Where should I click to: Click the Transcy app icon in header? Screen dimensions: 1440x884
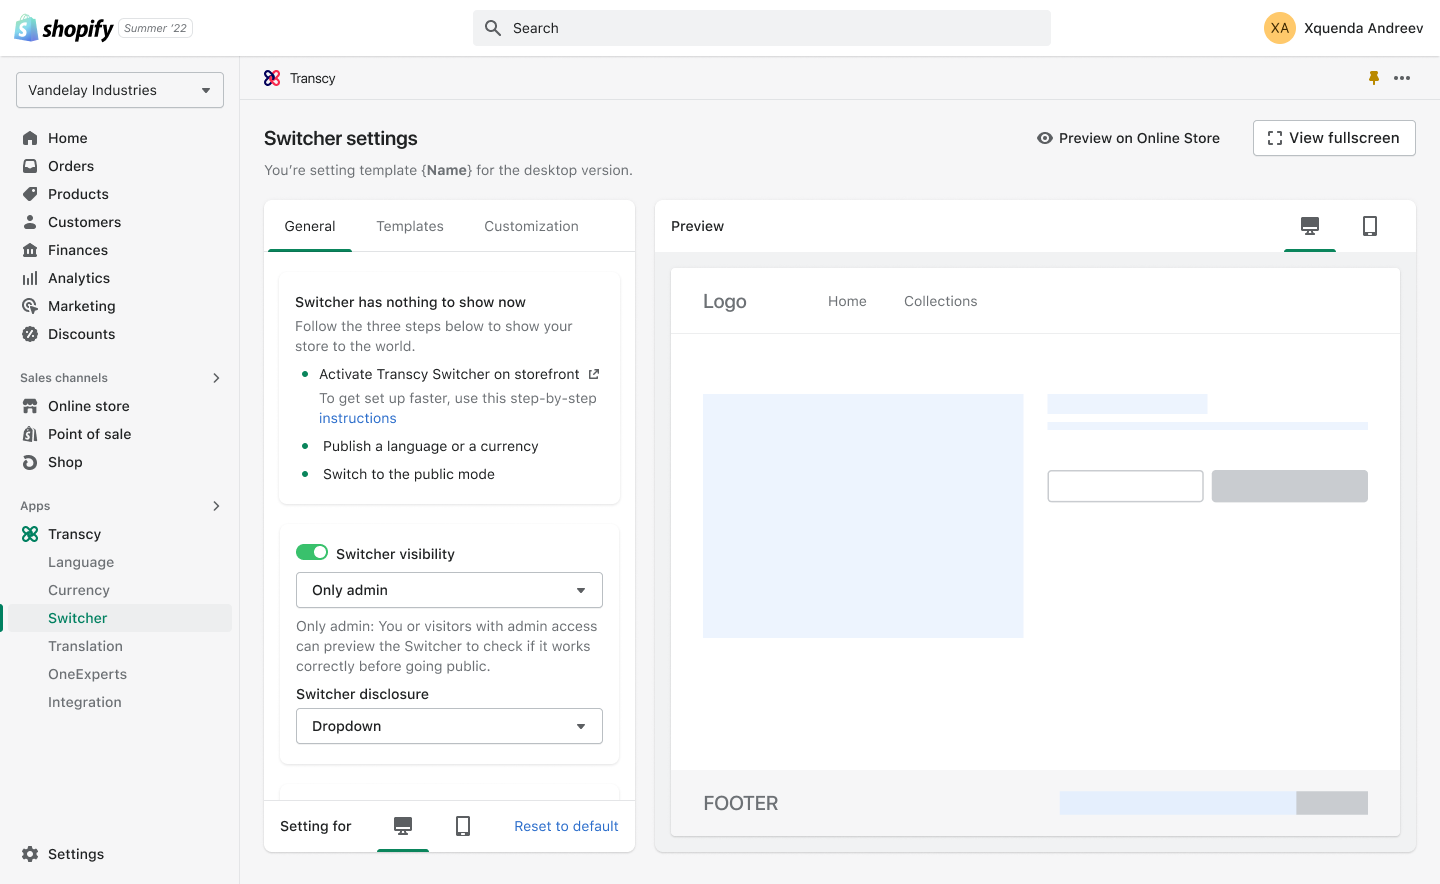272,78
